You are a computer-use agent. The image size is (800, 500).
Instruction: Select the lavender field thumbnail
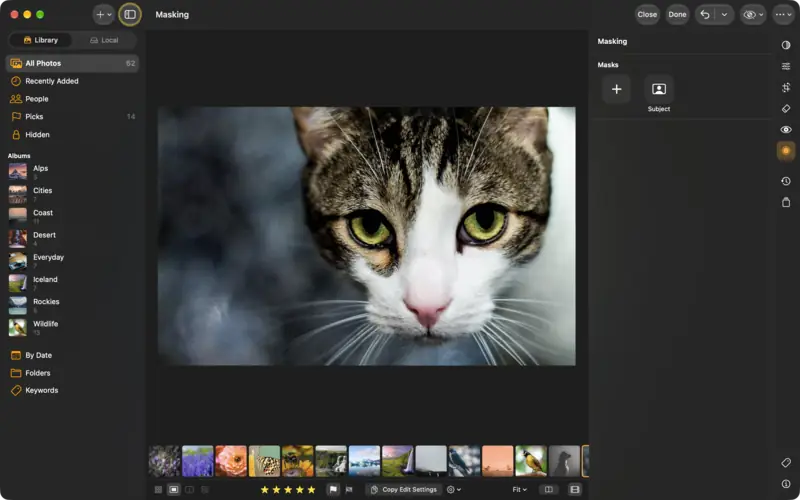click(x=197, y=461)
